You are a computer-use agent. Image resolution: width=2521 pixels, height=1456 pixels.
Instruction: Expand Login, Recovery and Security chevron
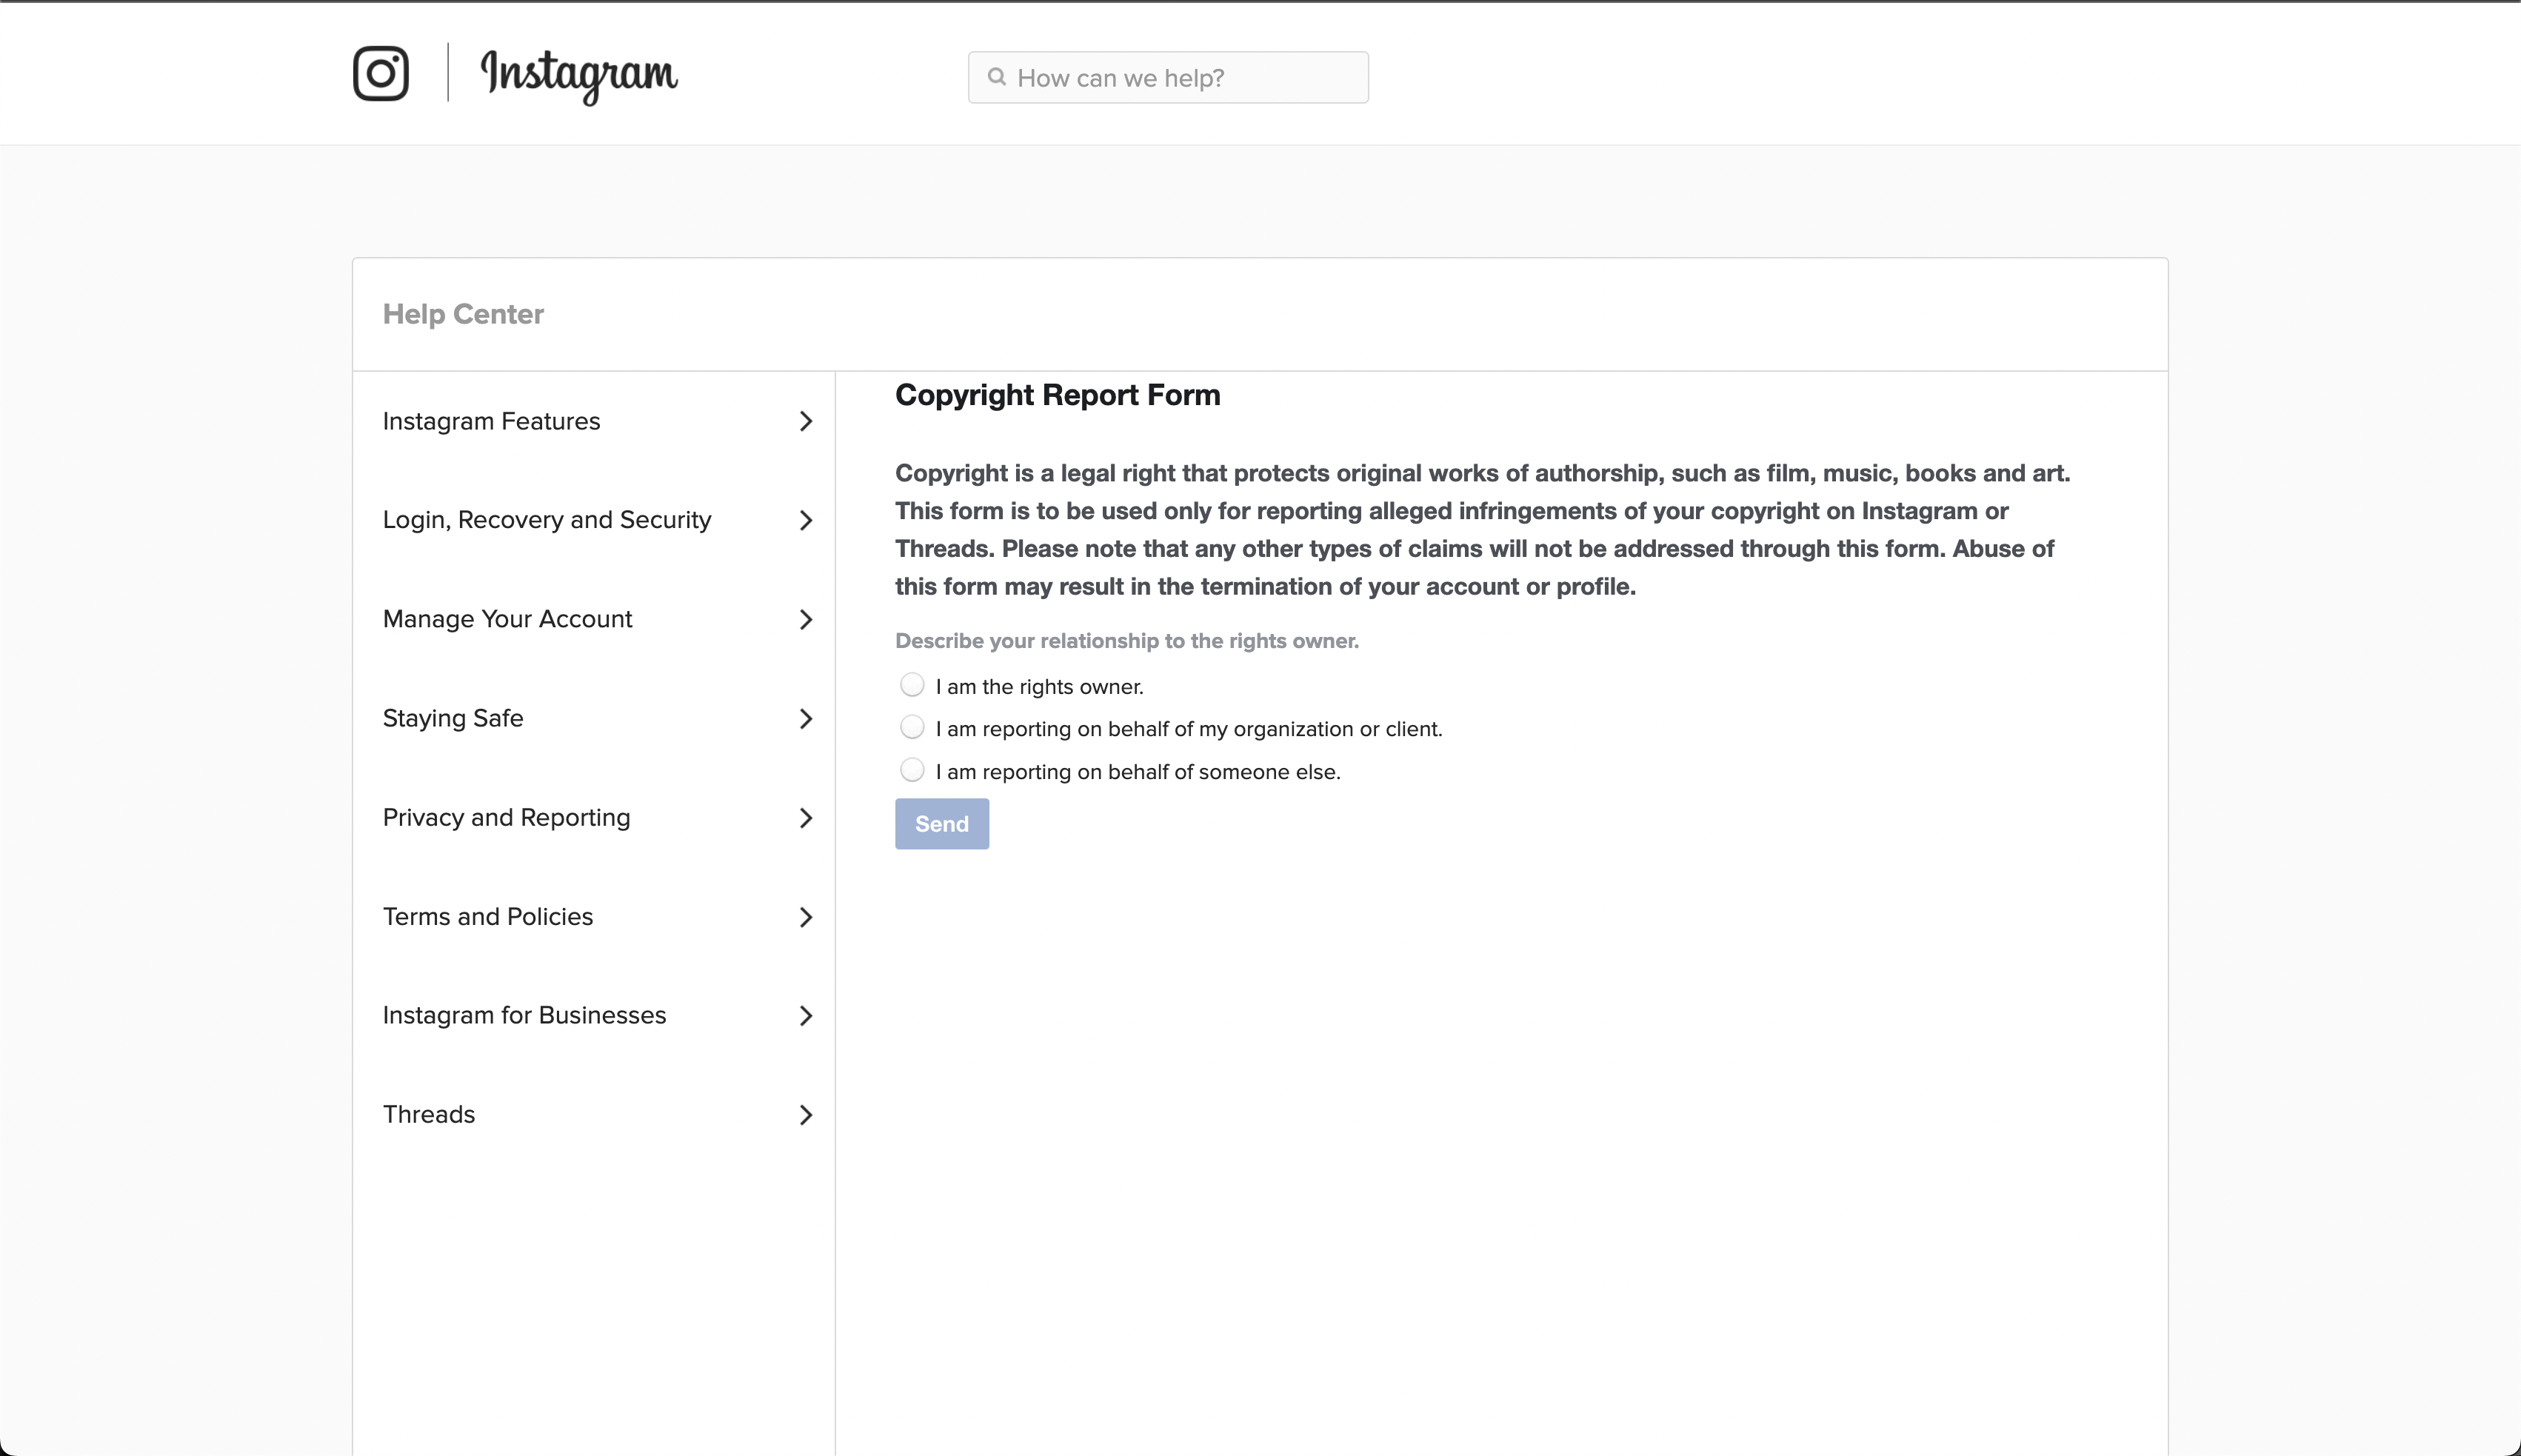(806, 520)
